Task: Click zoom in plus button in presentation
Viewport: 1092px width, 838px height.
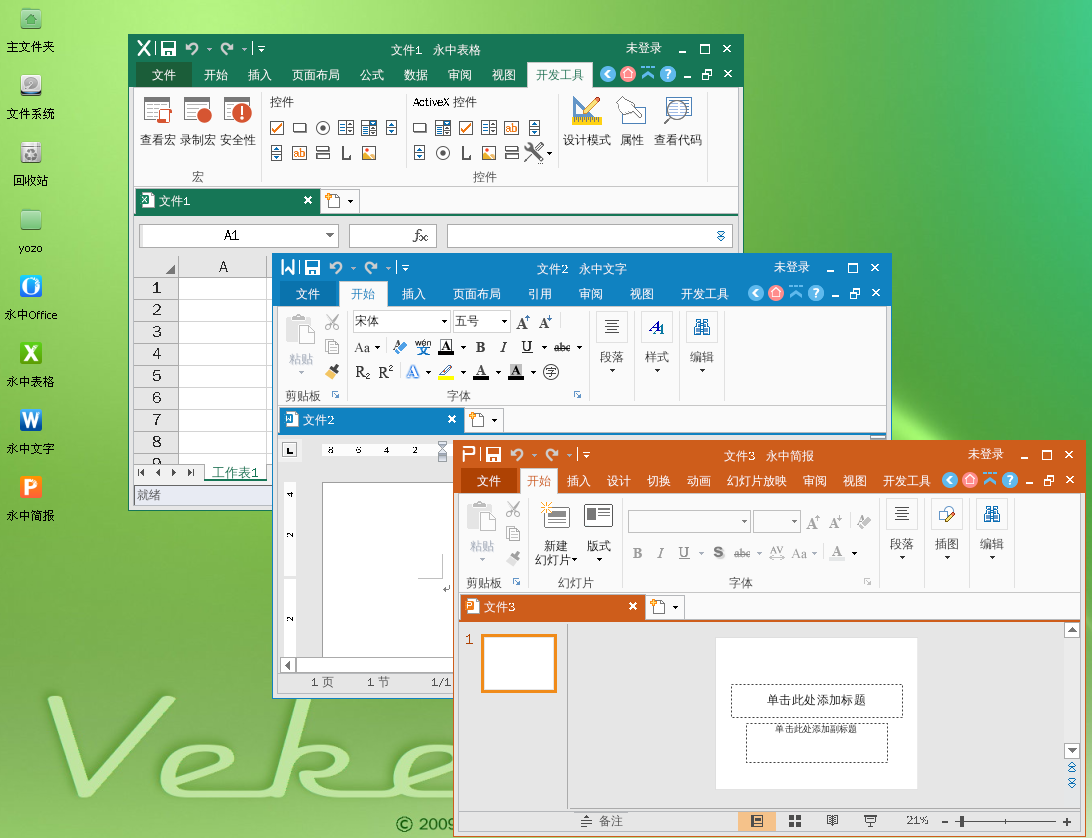Action: pyautogui.click(x=1066, y=822)
